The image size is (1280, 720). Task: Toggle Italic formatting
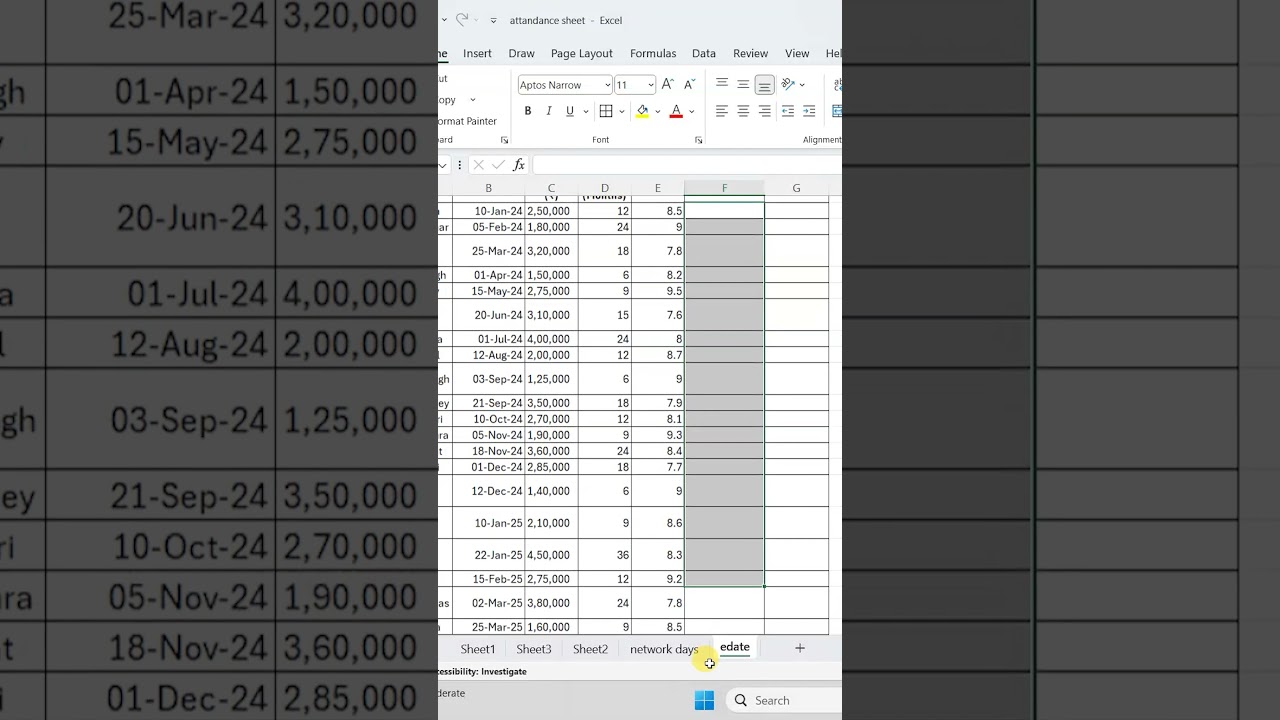coord(549,111)
